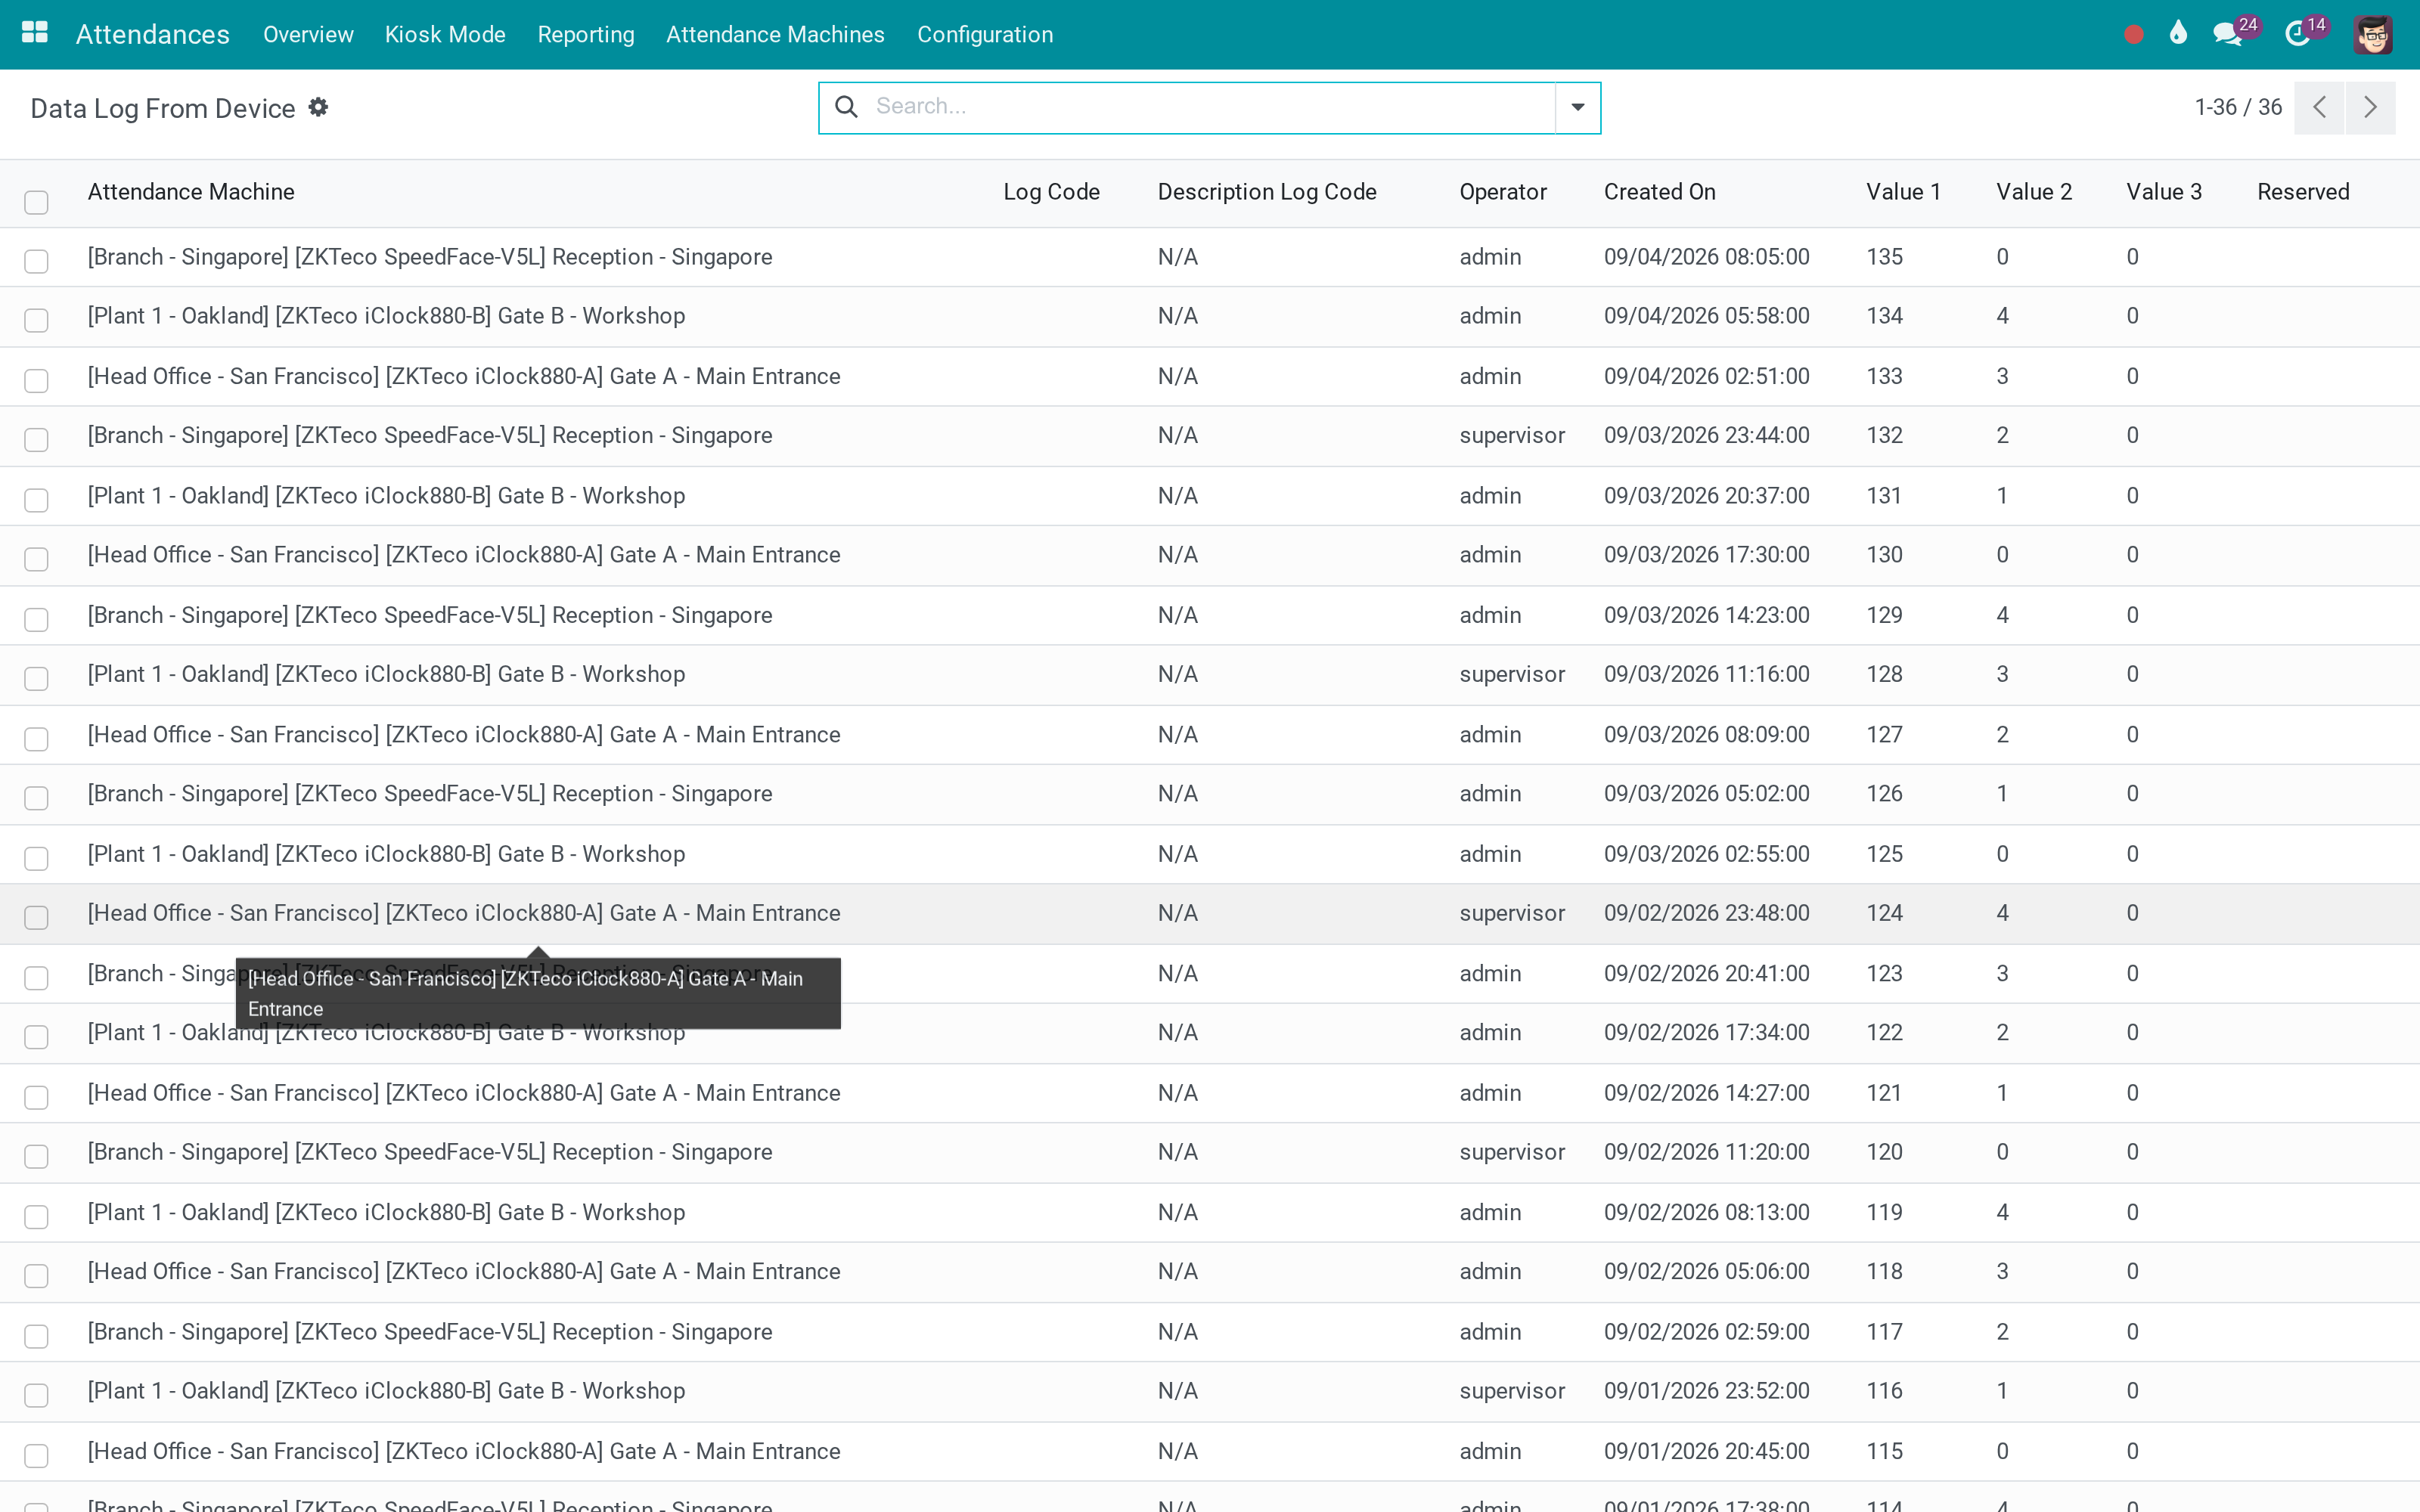
Task: Sort by Reserved column header
Action: click(x=2303, y=192)
